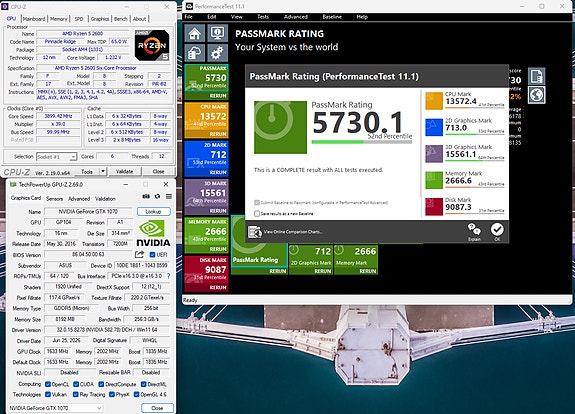575x414 pixels.
Task: Open the cloud baseline manager icon
Action: [x=194, y=53]
